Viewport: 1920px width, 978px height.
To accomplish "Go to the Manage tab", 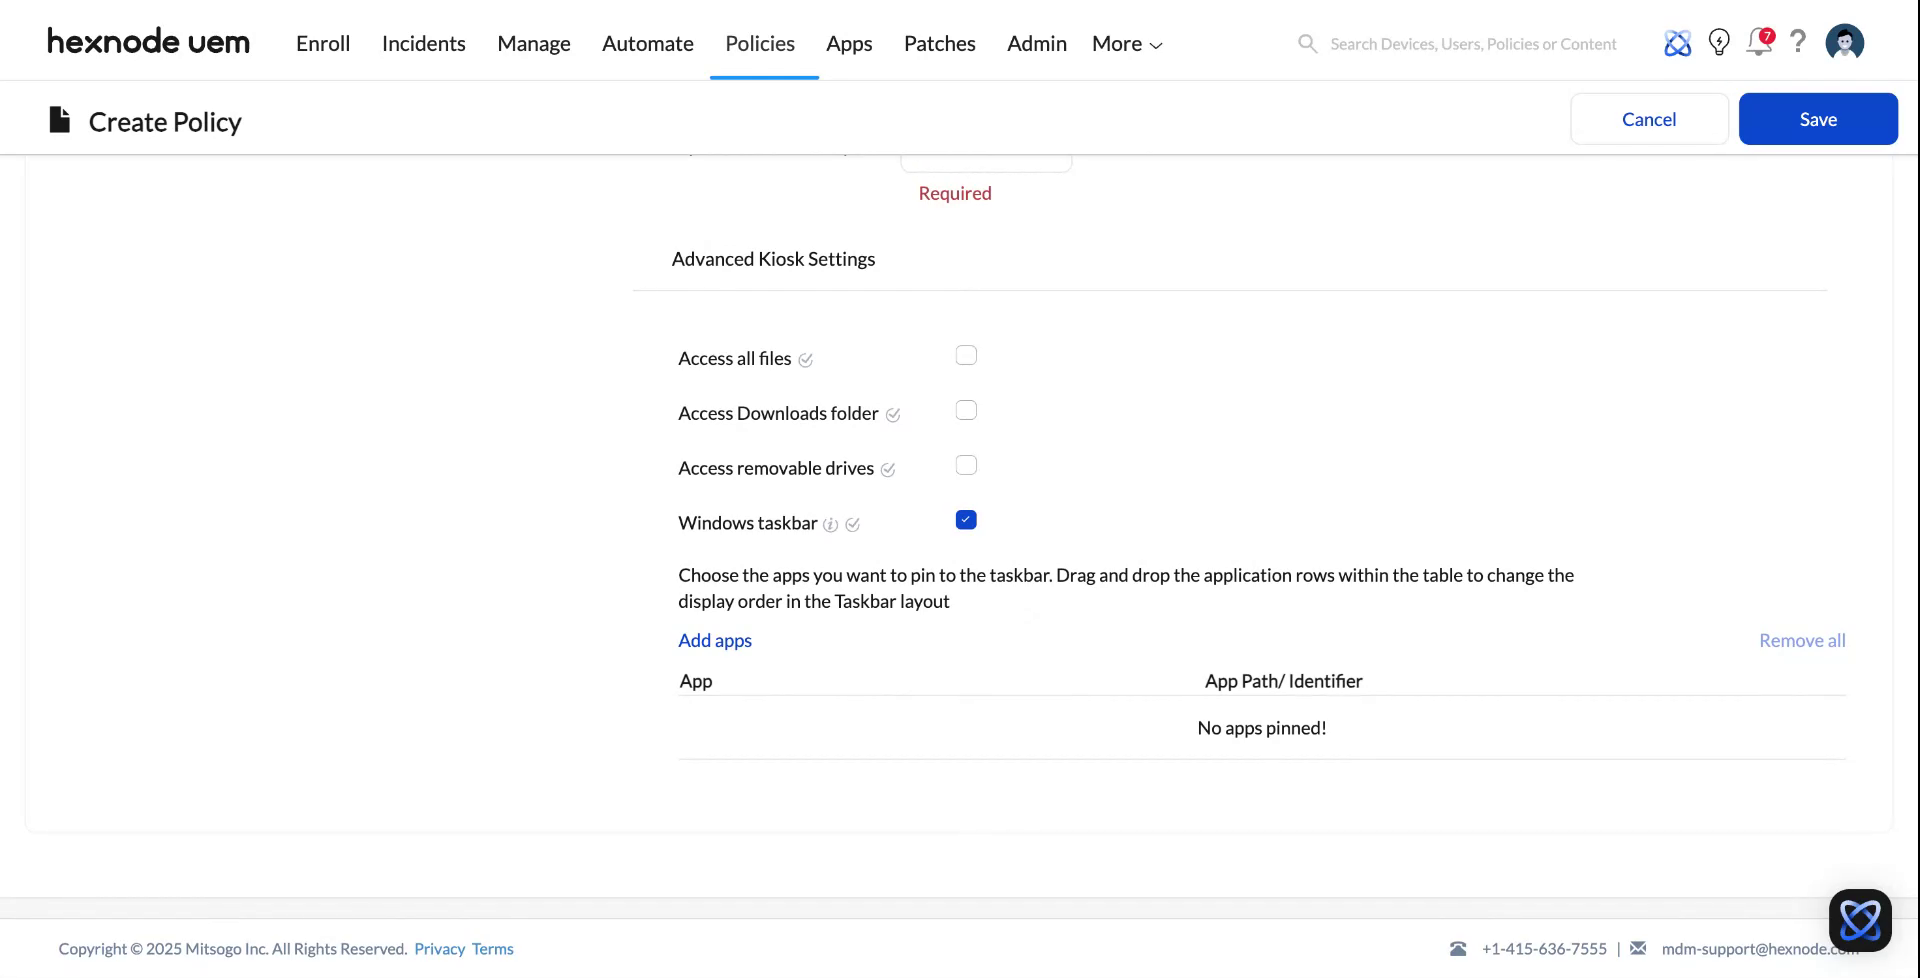I will click(534, 44).
